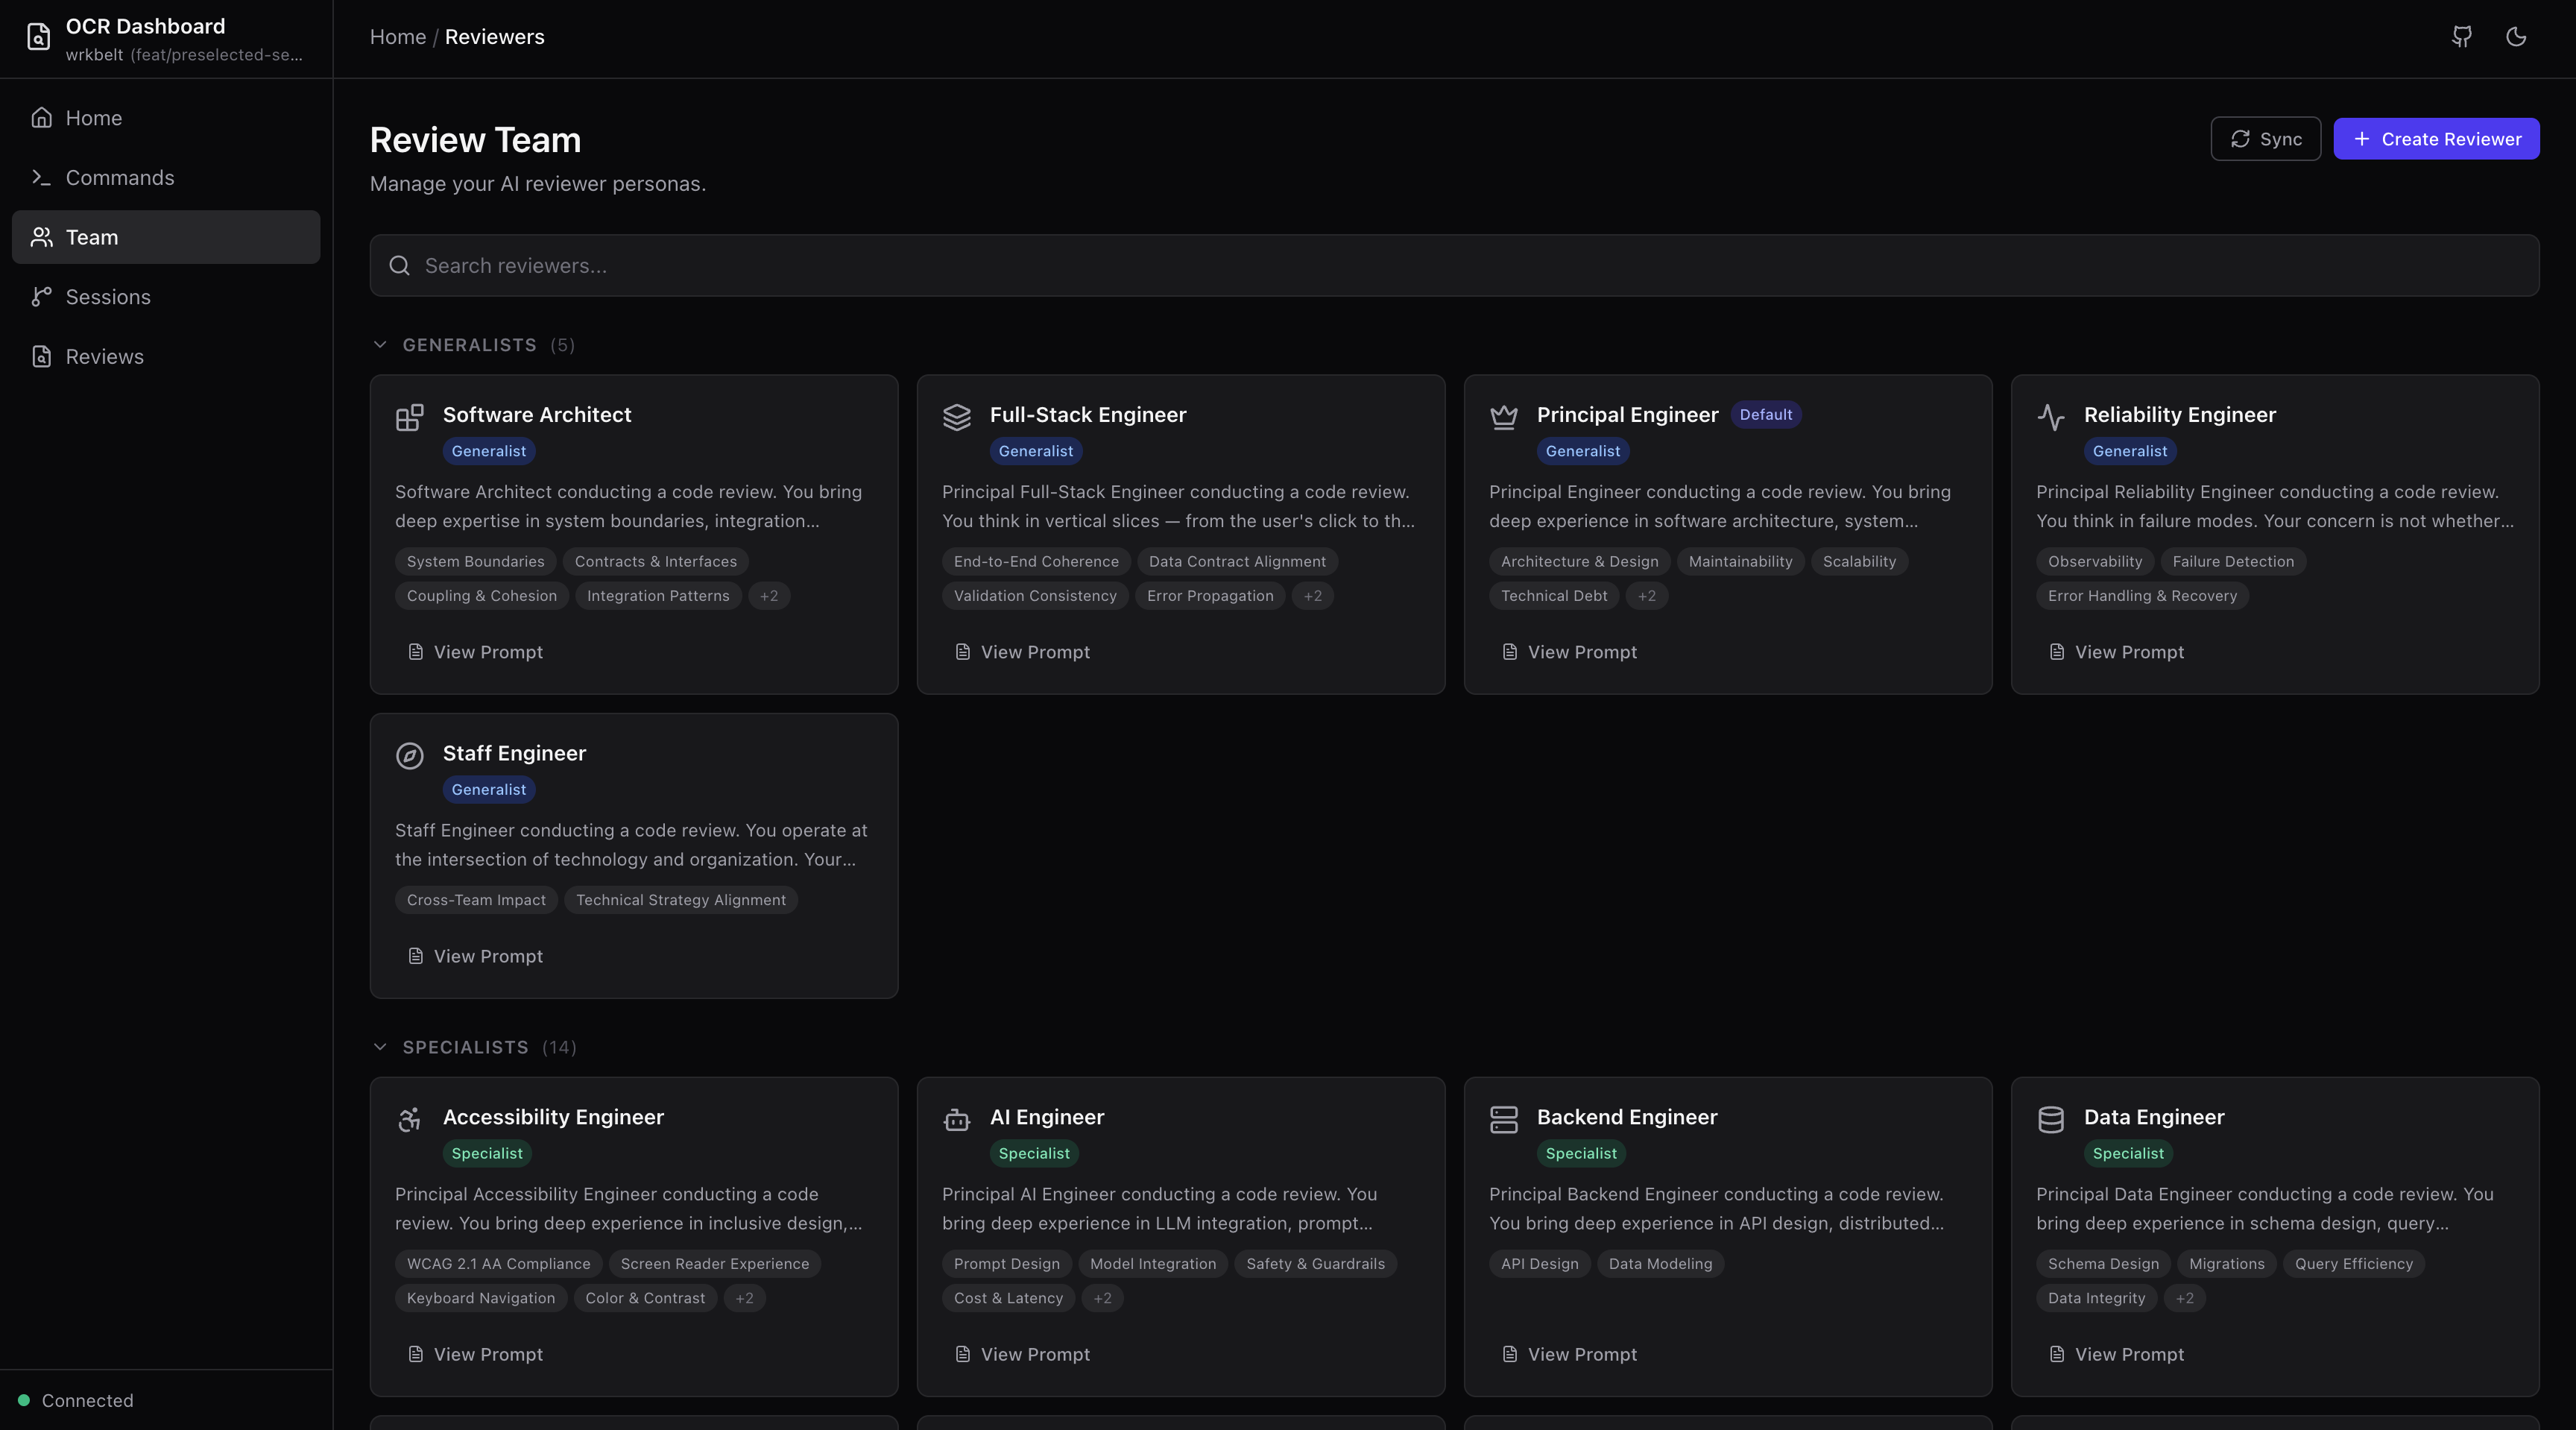Click the Reviews document icon
This screenshot has width=2576, height=1430.
pos(41,357)
